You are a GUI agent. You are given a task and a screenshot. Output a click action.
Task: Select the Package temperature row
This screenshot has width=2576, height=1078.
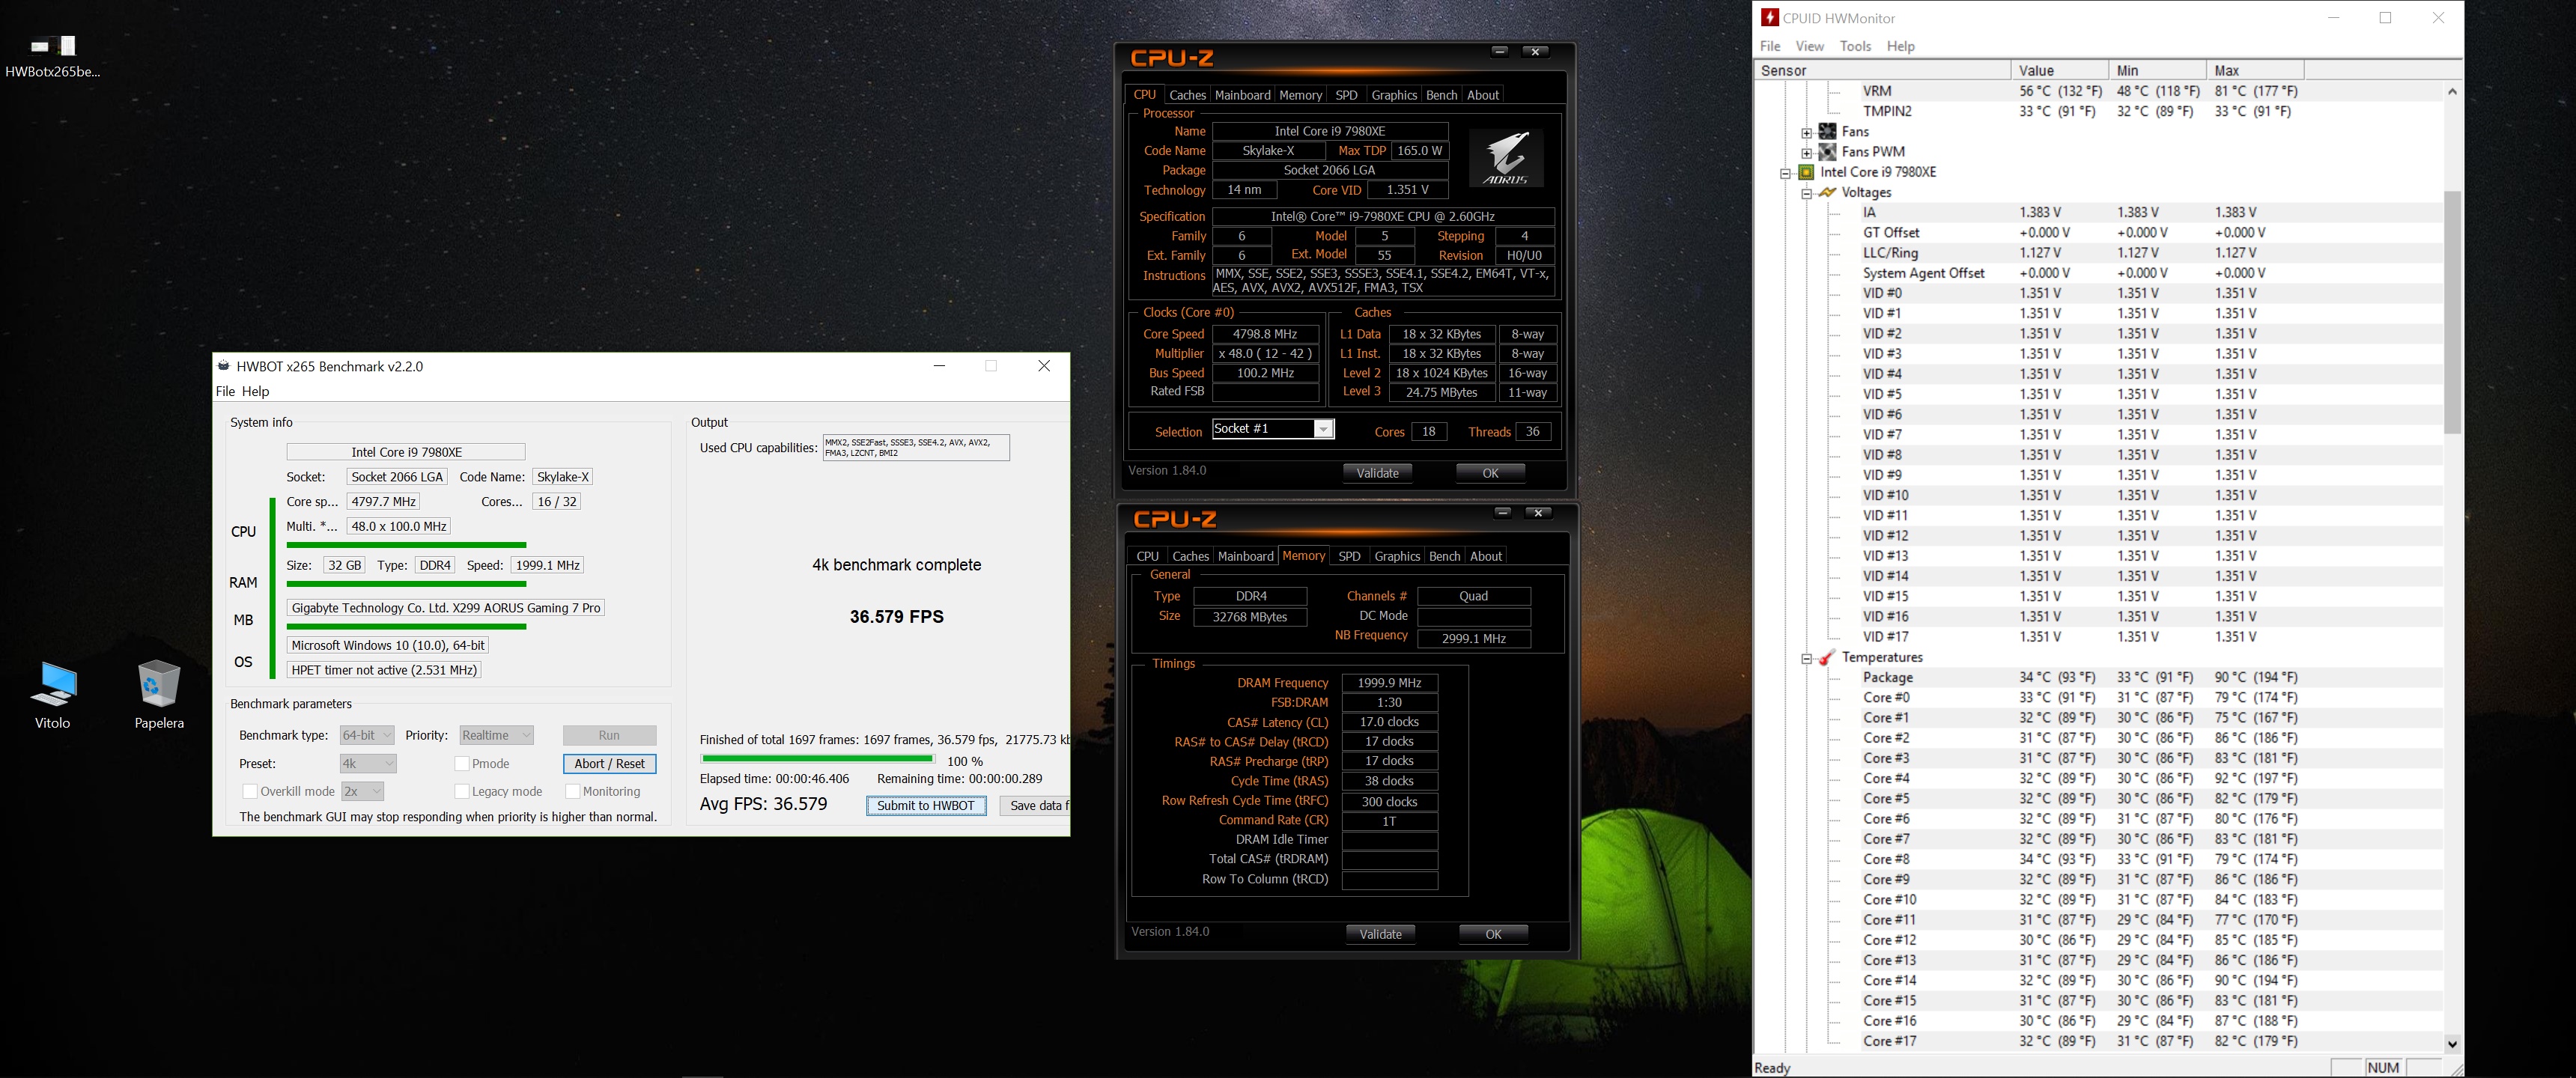pyautogui.click(x=2098, y=677)
